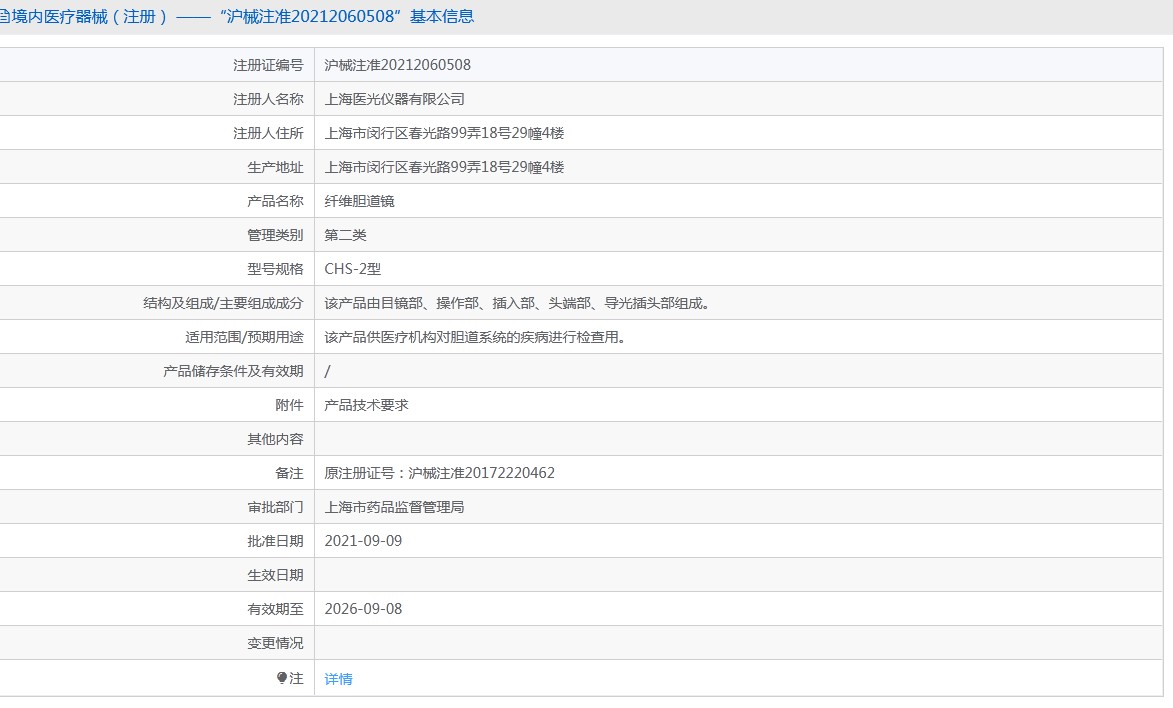Screen dimensions: 1173x708
Task: Click the 生产地址 address value
Action: 444,167
